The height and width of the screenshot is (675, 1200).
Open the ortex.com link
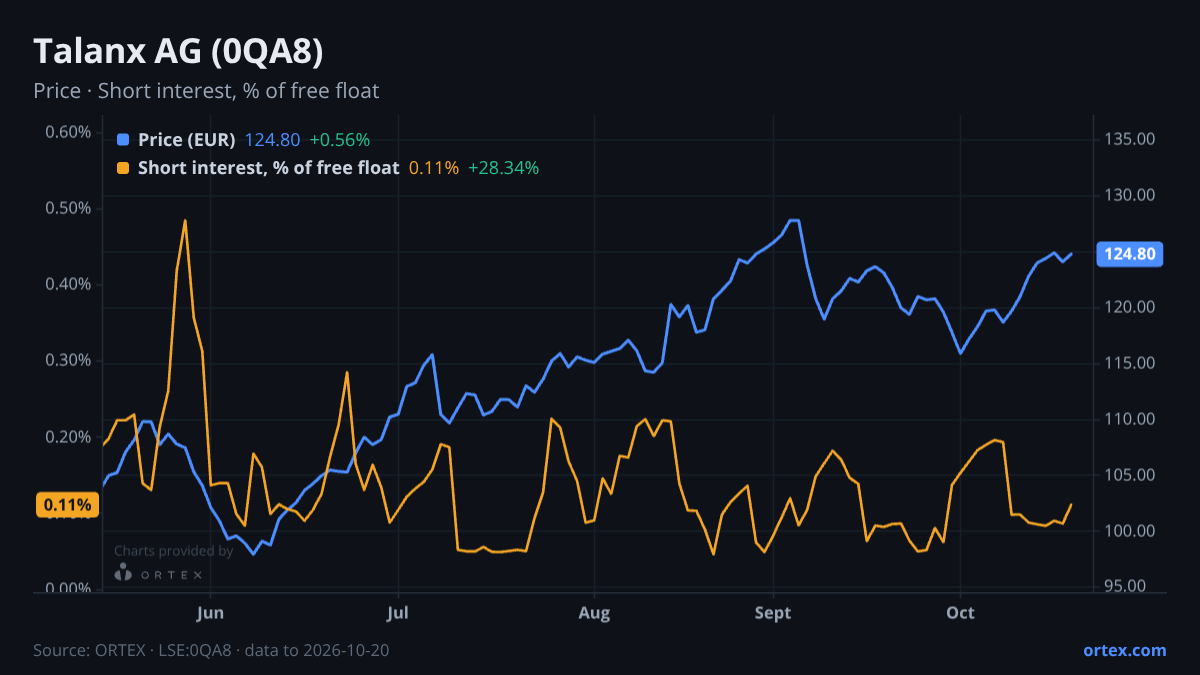click(1125, 650)
